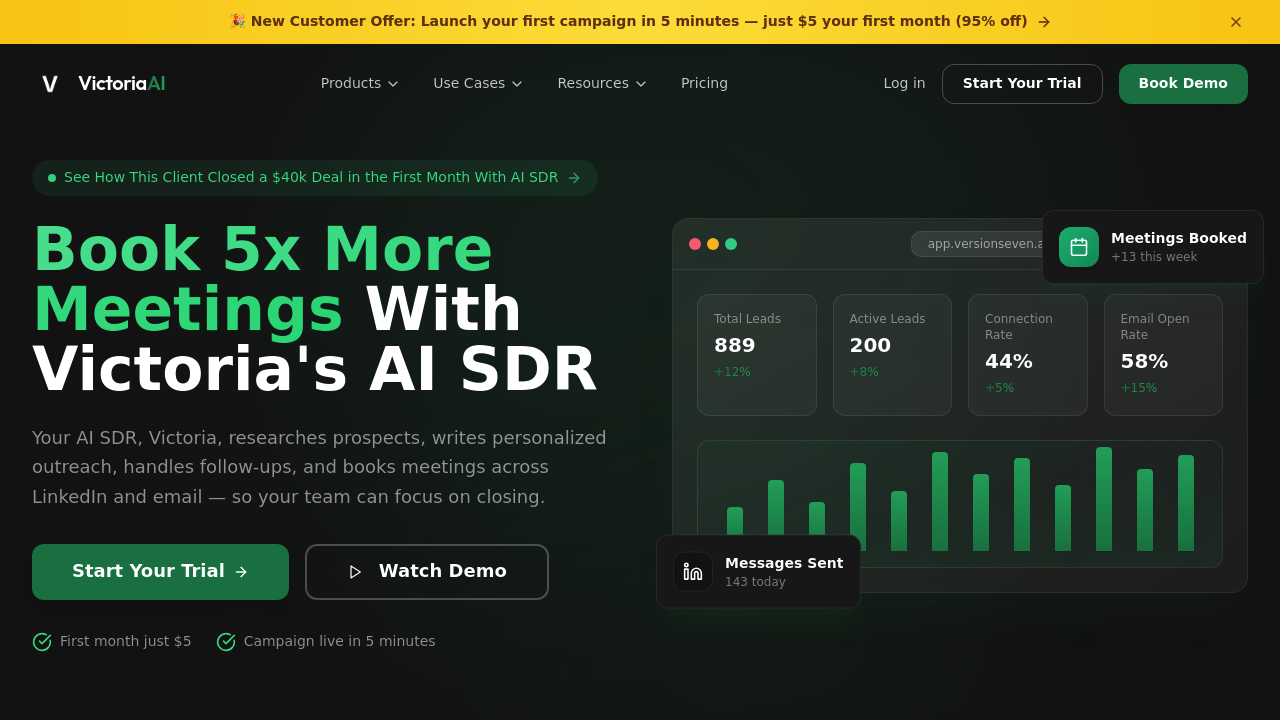This screenshot has height=720, width=1280.
Task: Click the tallest bar in the chart
Action: point(1104,499)
